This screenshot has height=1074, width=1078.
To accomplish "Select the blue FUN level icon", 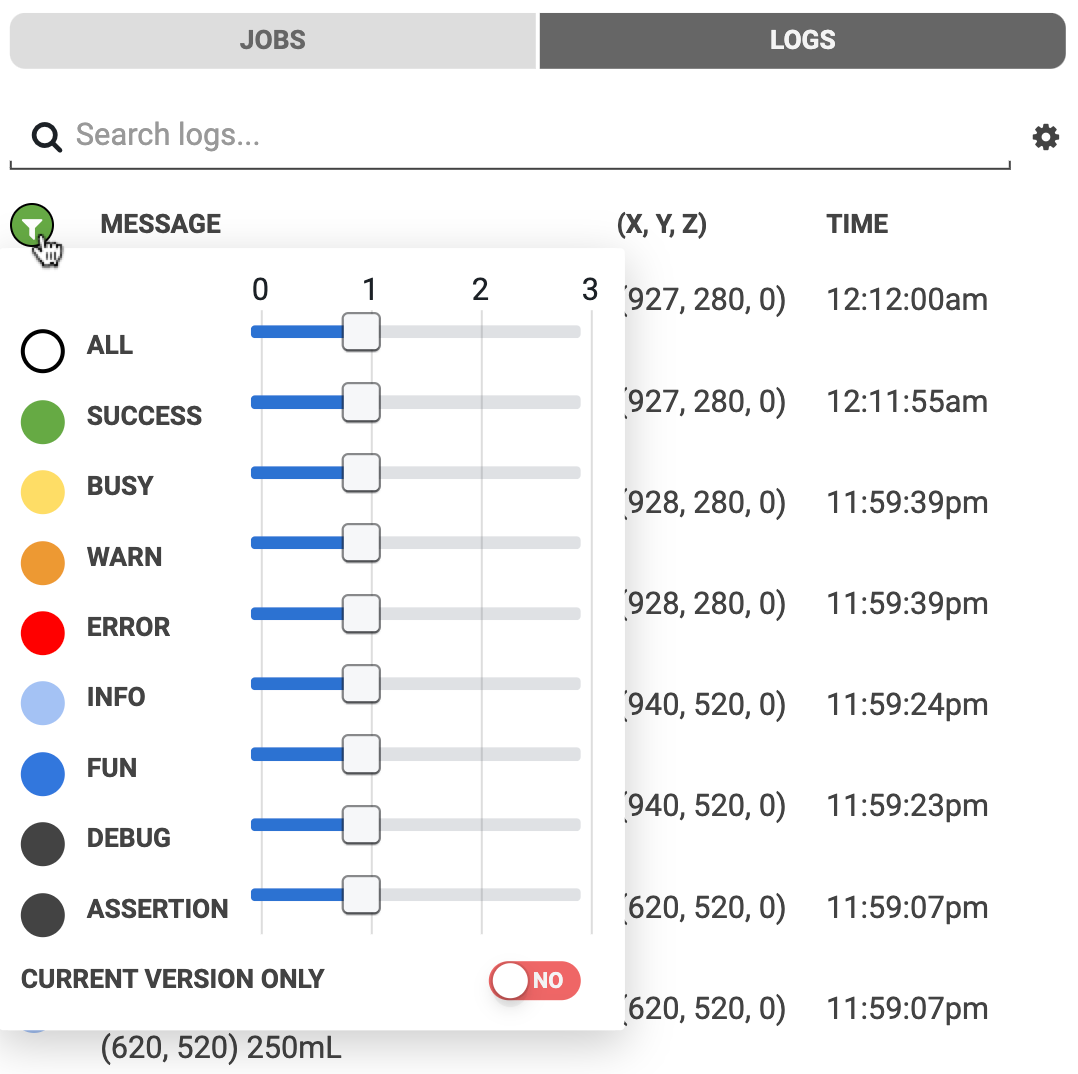I will tap(42, 773).
